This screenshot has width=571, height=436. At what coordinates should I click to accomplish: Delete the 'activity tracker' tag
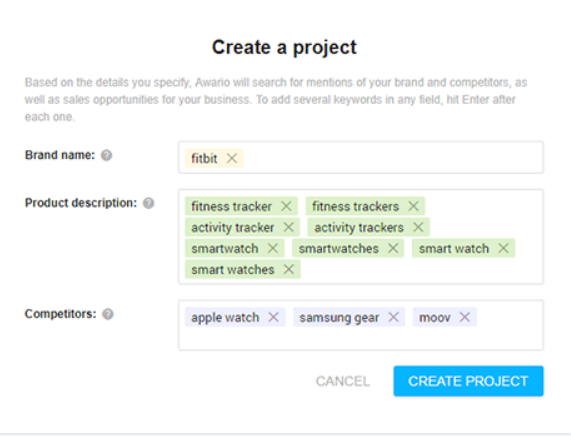pyautogui.click(x=288, y=227)
